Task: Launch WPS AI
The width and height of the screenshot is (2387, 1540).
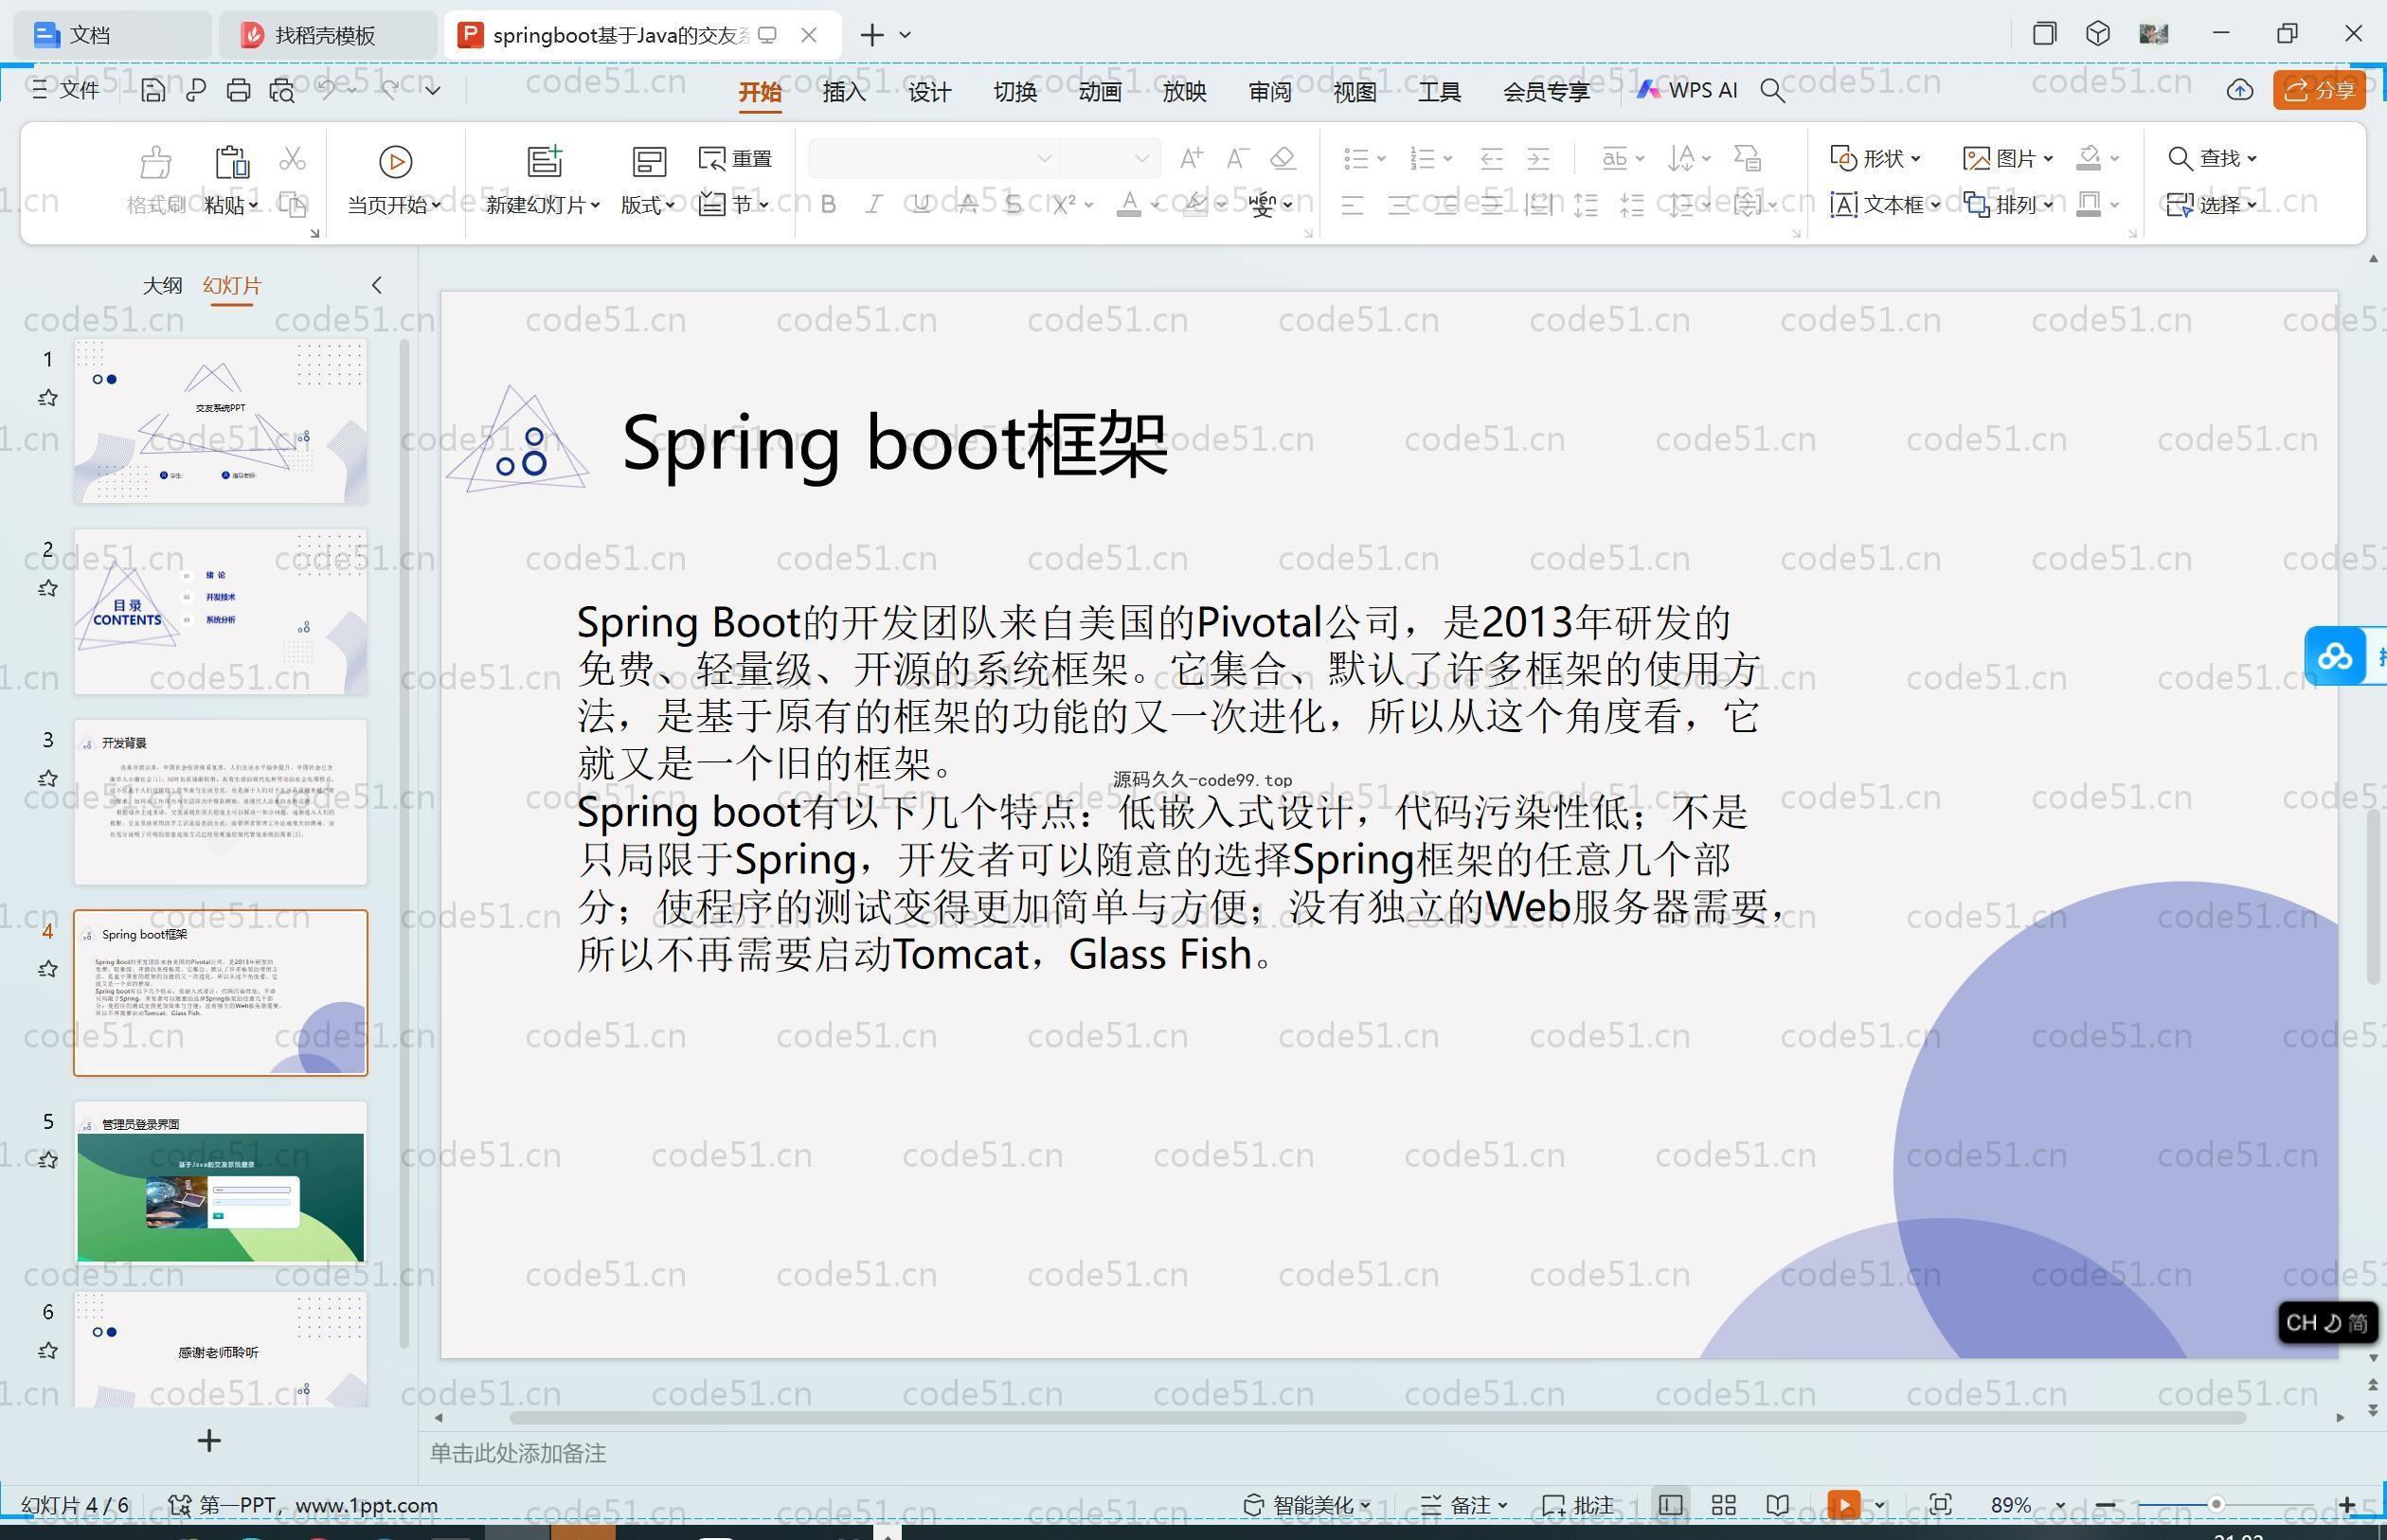Action: point(1687,90)
